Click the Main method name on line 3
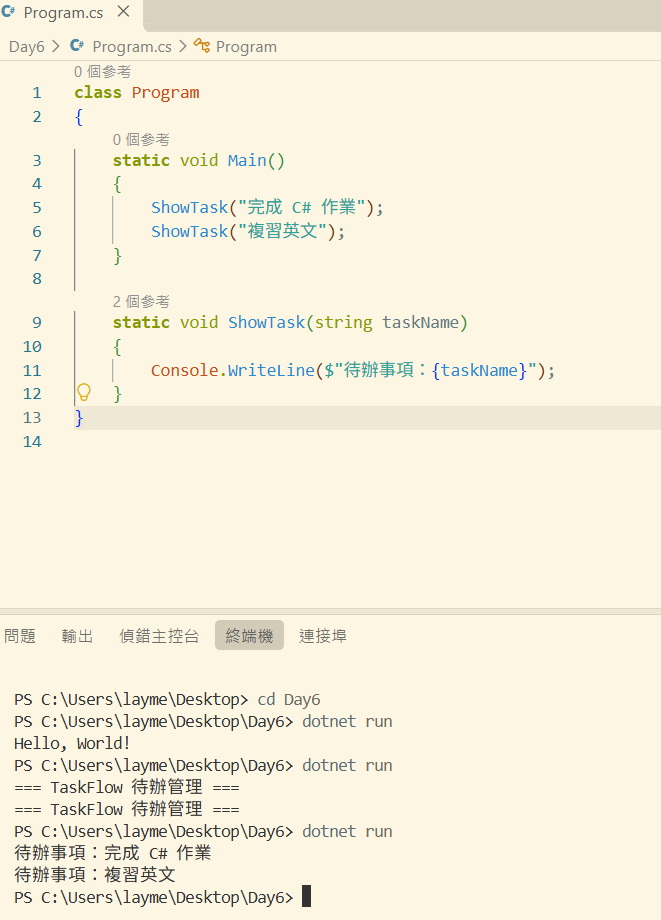 (247, 161)
